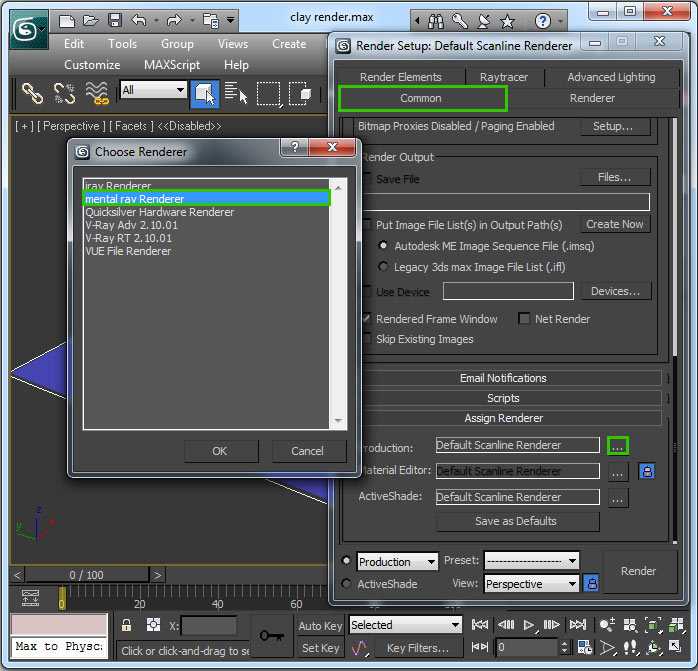The height and width of the screenshot is (671, 698).
Task: Open the Files... output button
Action: 615,177
